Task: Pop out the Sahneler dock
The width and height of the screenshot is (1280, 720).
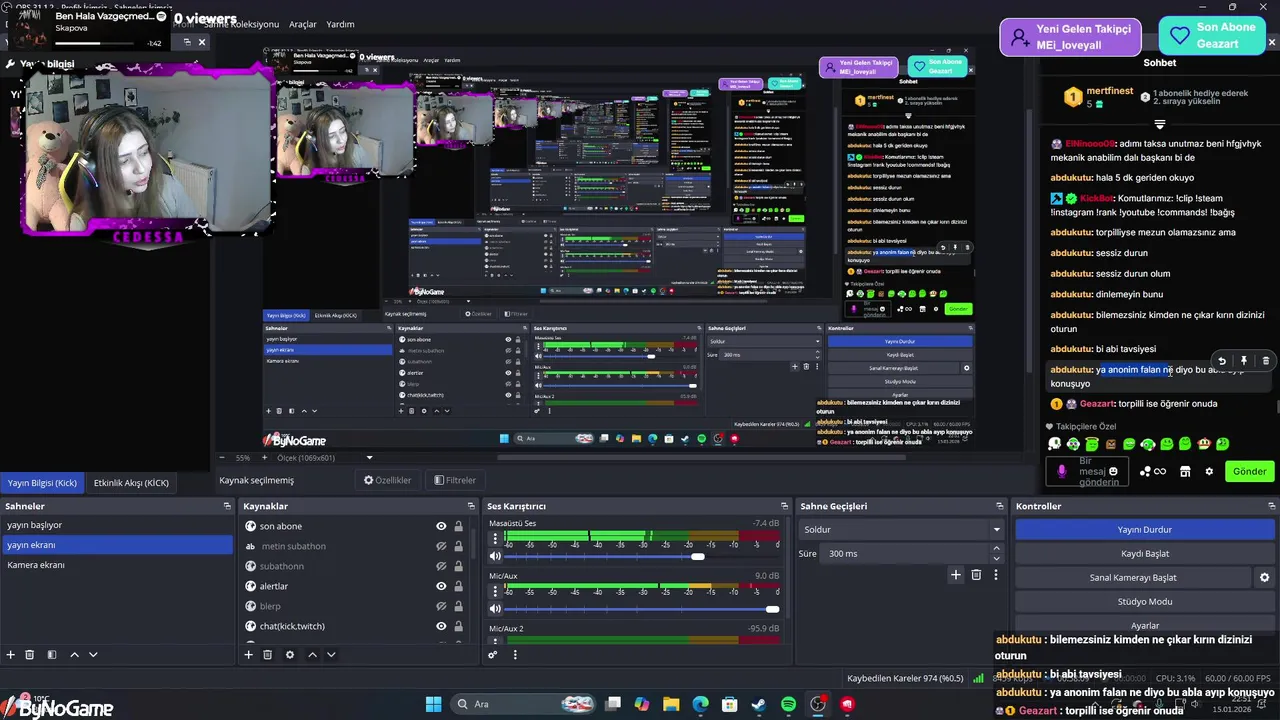Action: pos(227,506)
